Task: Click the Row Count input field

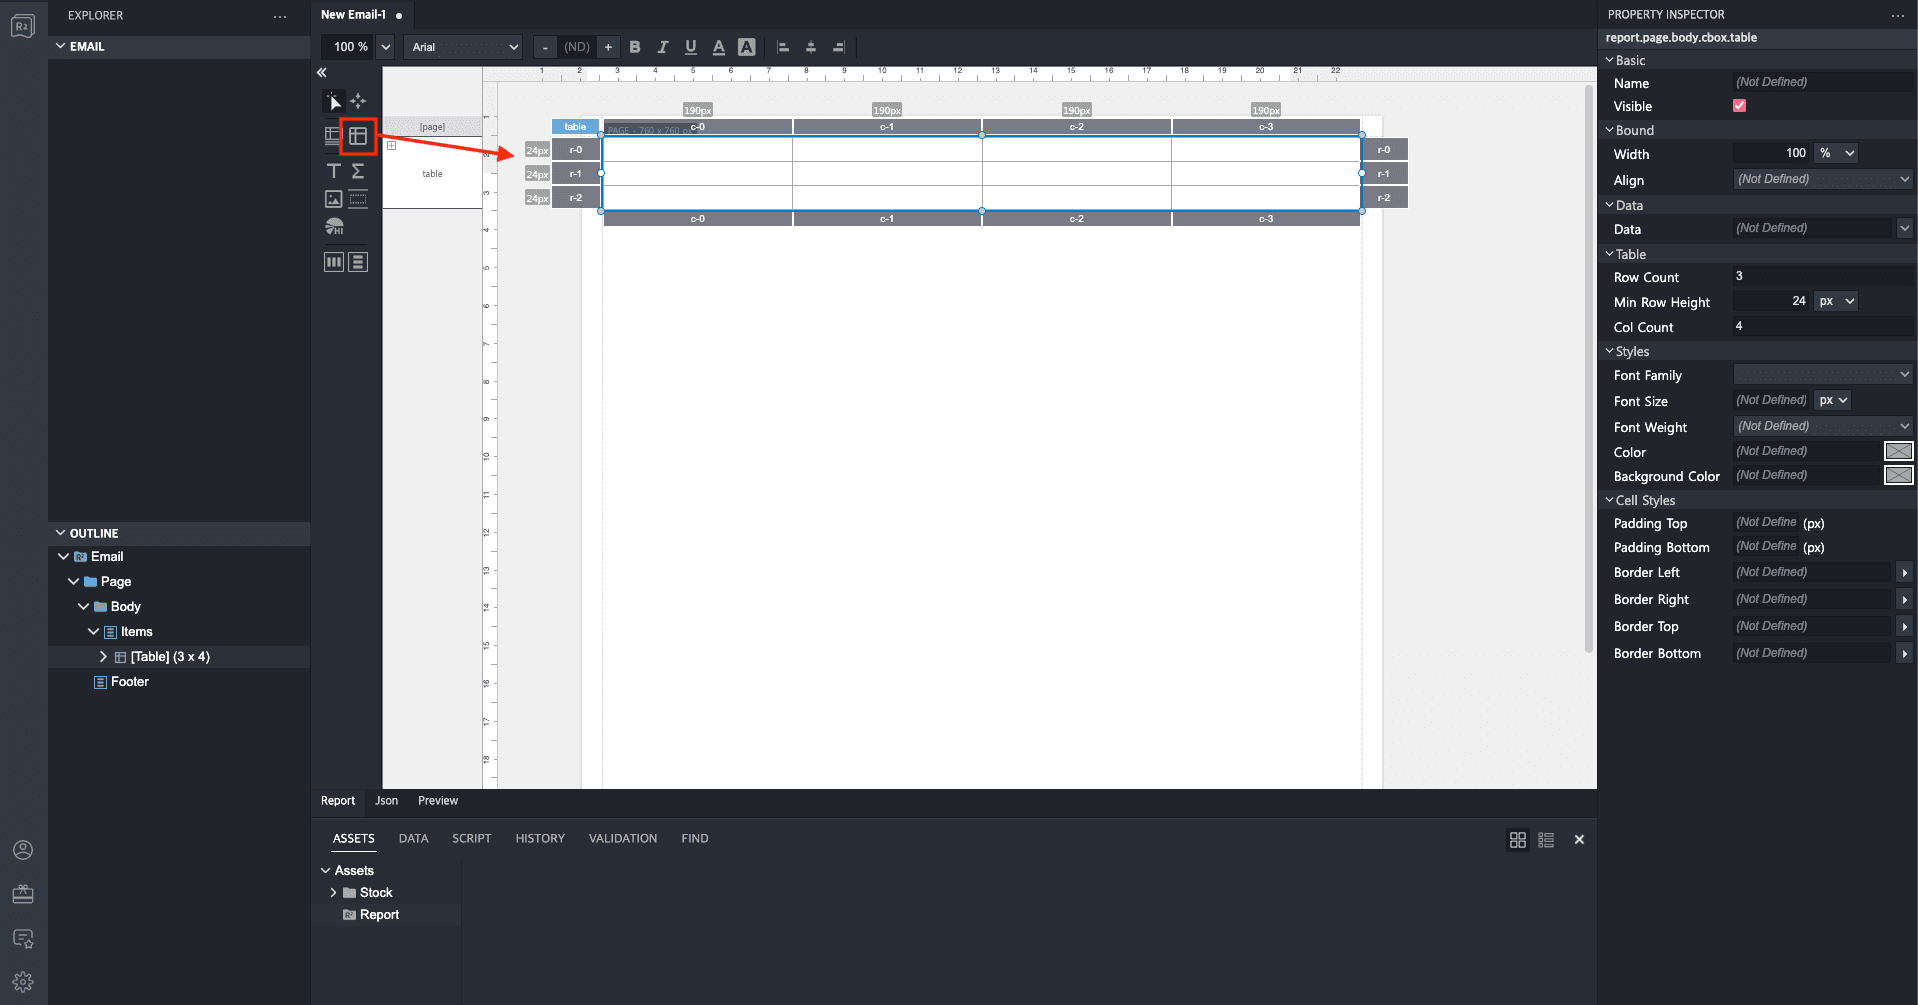Action: click(1822, 276)
